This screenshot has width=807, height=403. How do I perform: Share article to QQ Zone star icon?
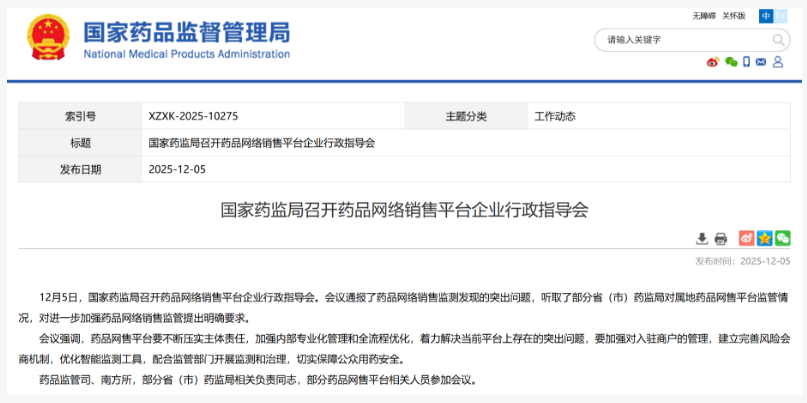(765, 238)
